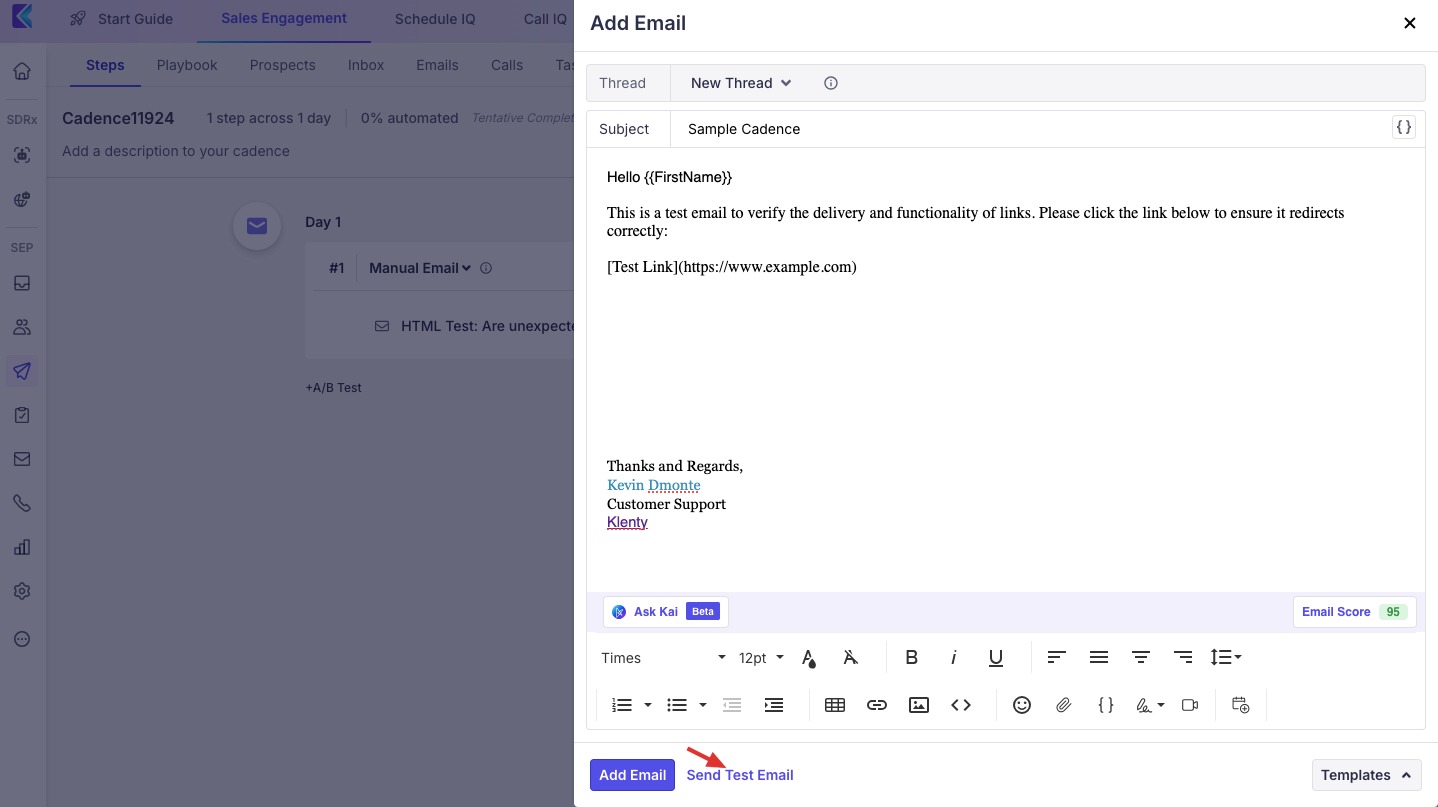Open the source code view
This screenshot has width=1438, height=807.
(x=961, y=705)
